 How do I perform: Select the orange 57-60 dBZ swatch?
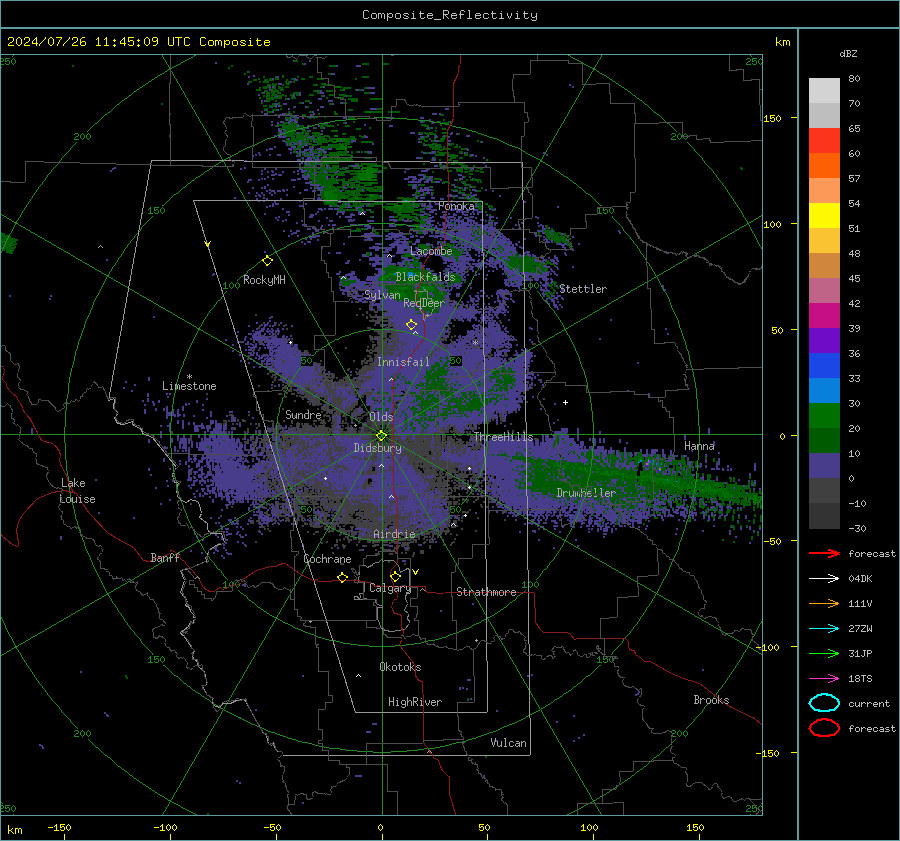[x=824, y=166]
